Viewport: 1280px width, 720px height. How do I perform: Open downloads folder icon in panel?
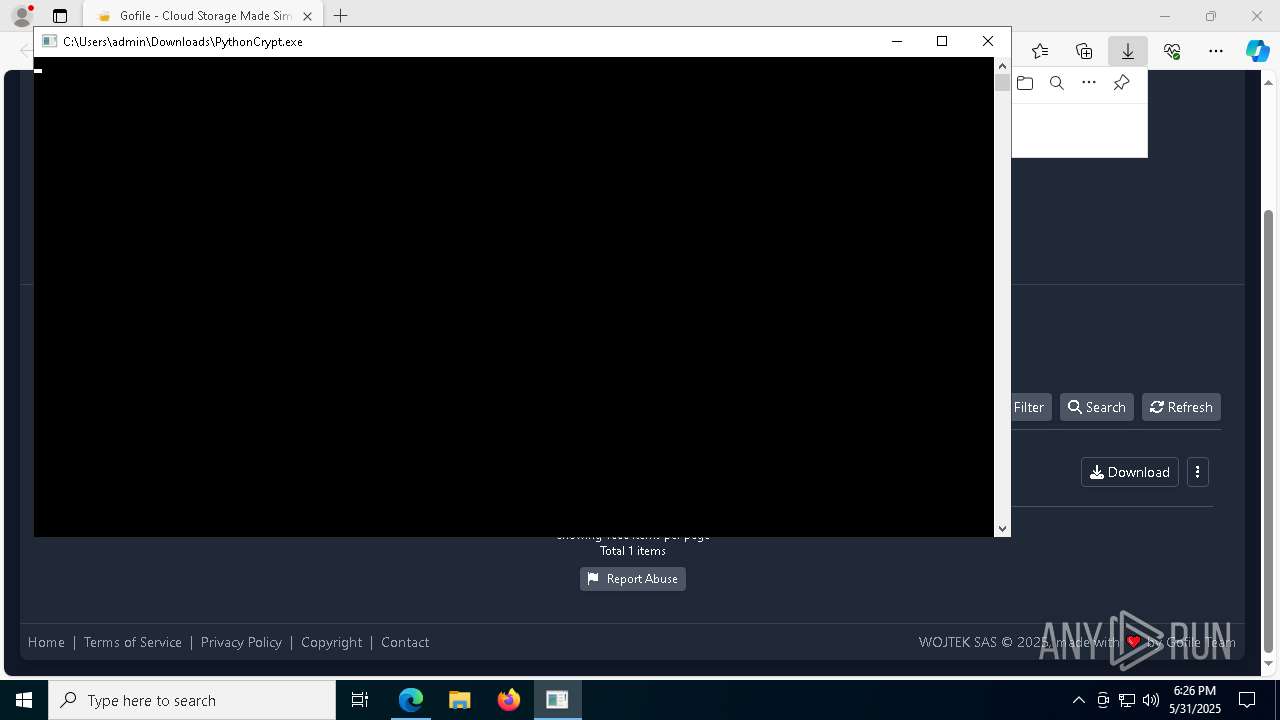(1025, 83)
